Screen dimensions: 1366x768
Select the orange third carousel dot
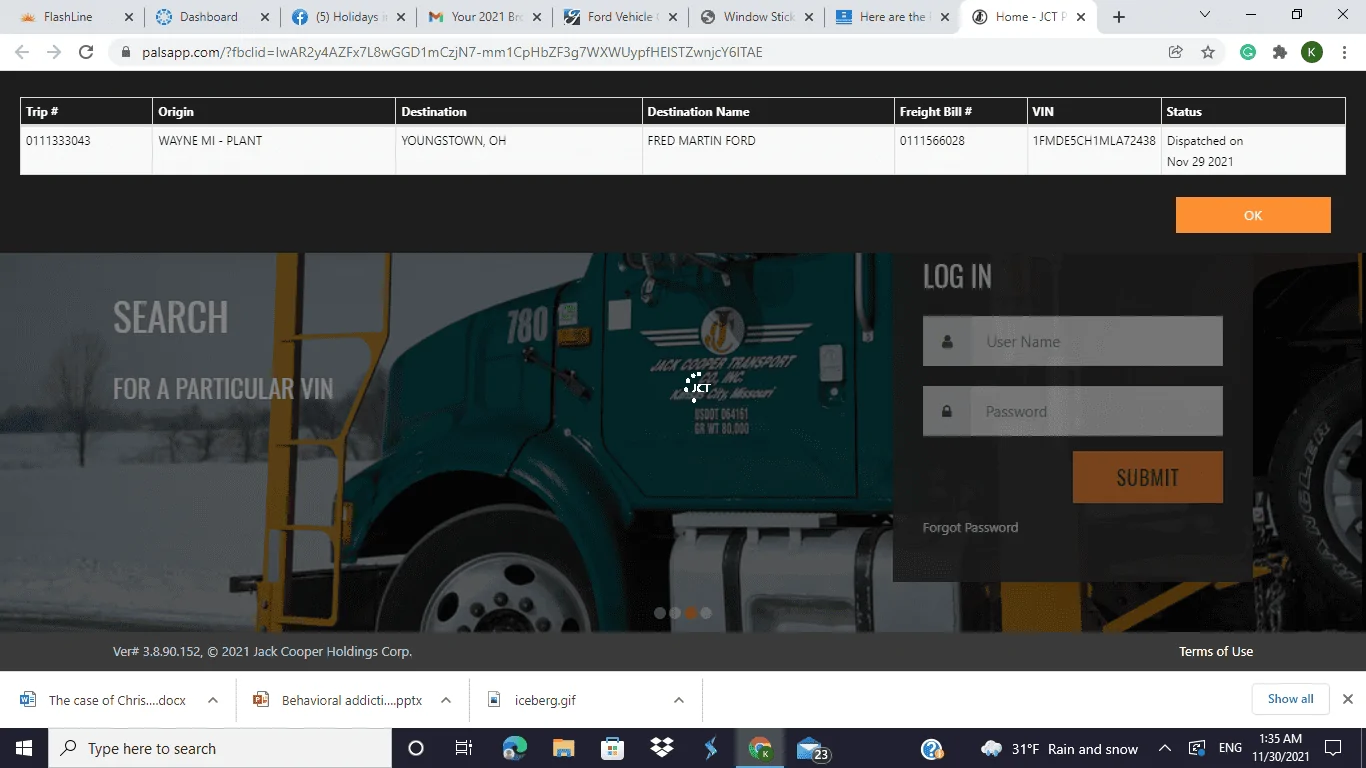690,613
